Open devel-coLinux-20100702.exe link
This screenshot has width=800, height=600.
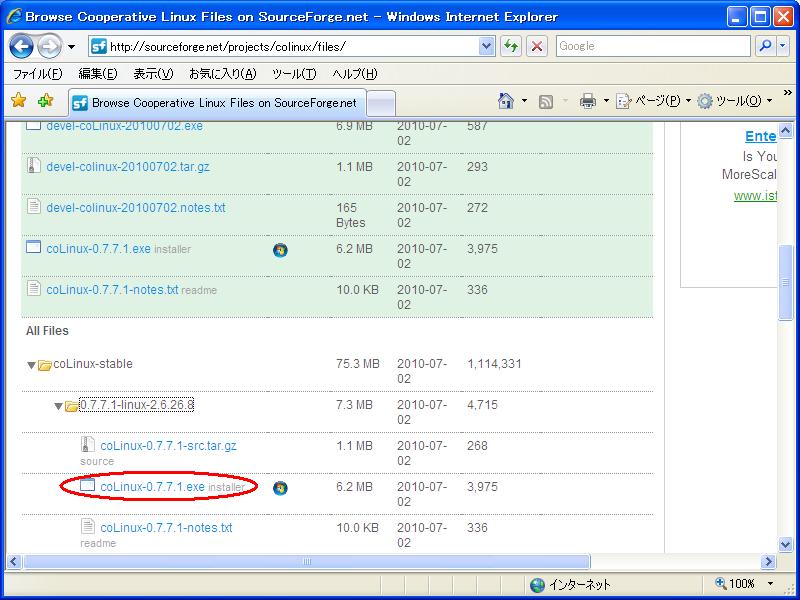coord(124,126)
